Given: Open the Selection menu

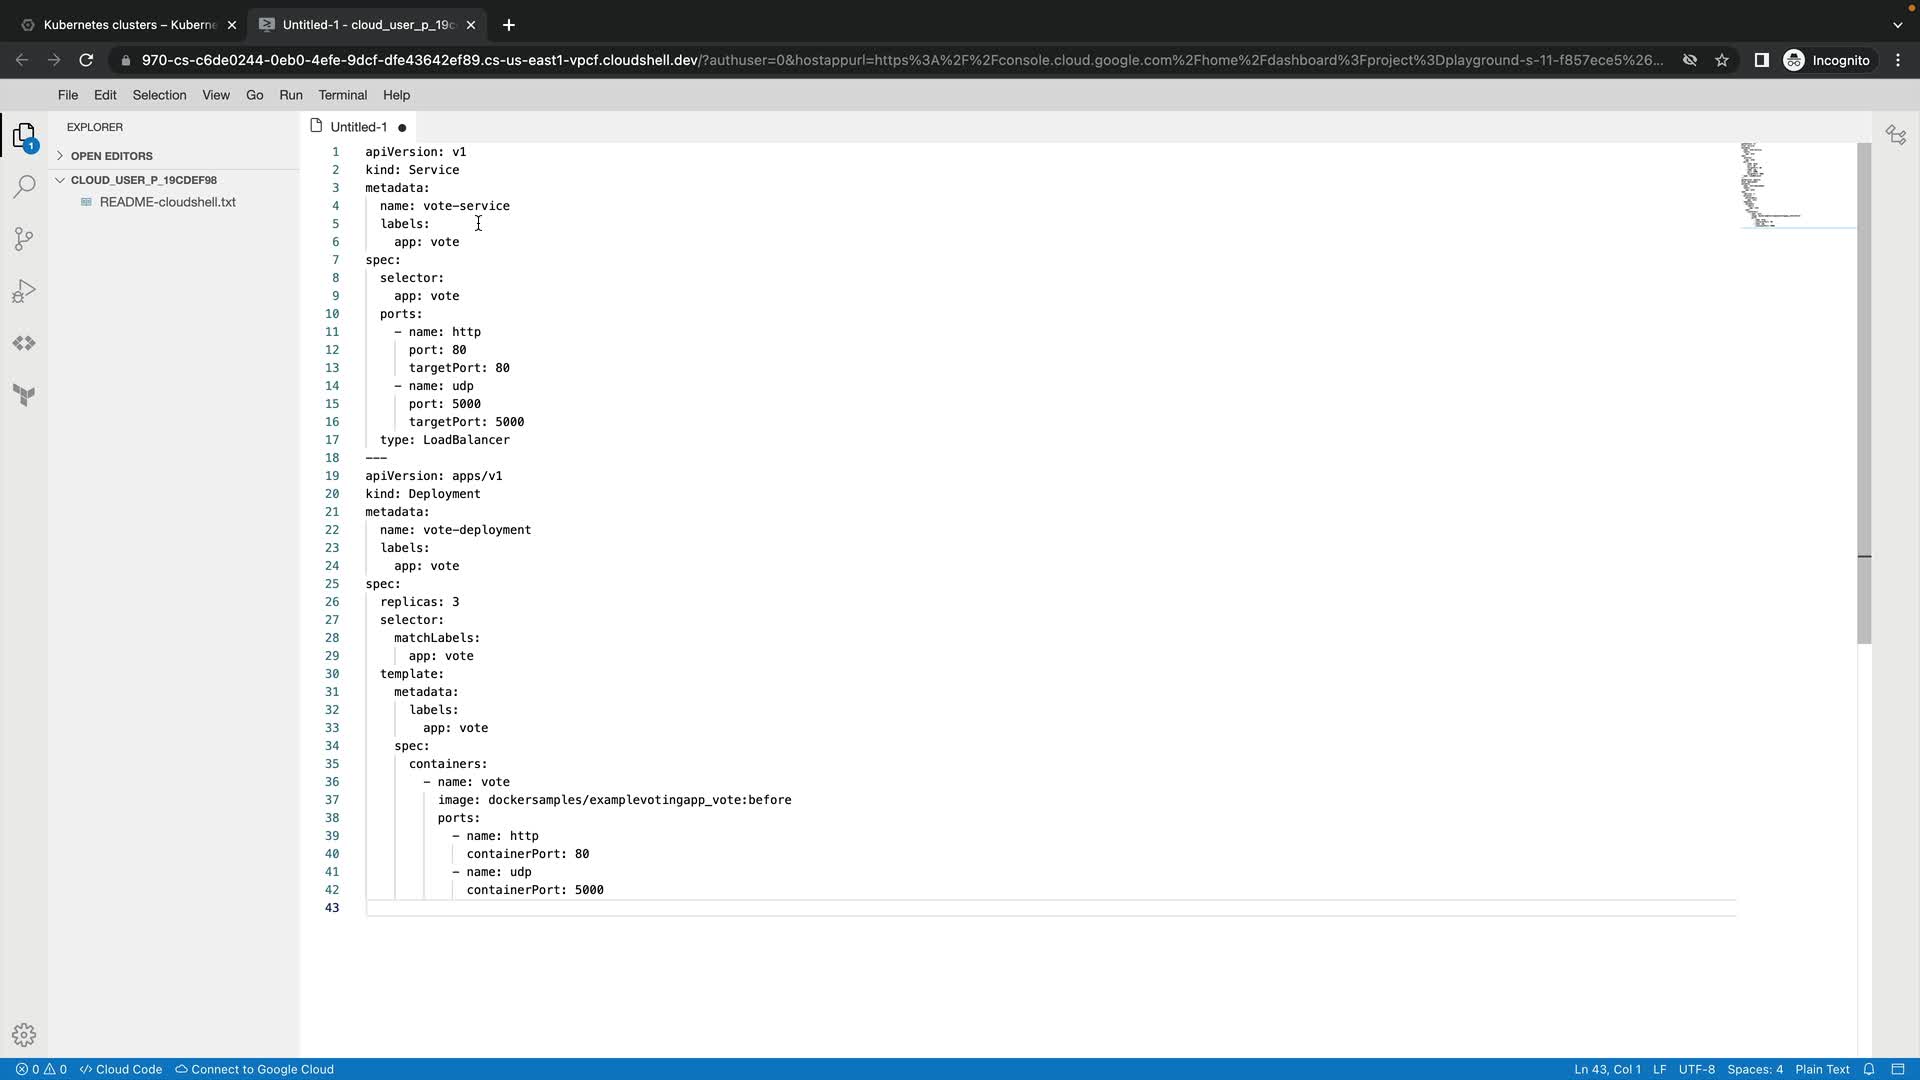Looking at the screenshot, I should 159,95.
